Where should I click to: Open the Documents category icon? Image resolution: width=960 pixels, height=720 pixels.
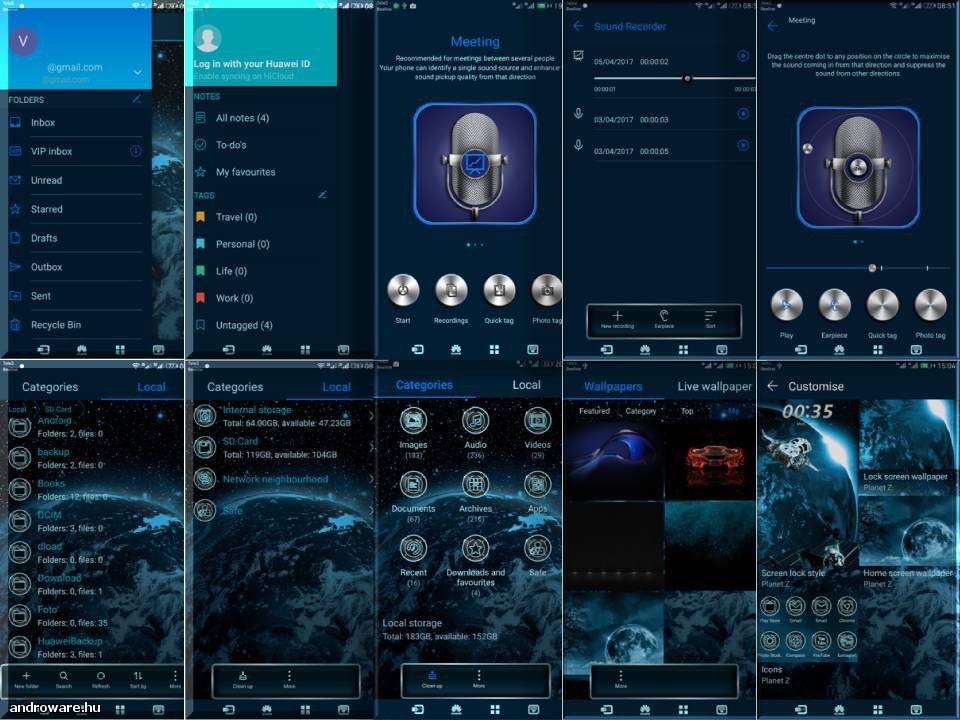click(x=413, y=484)
